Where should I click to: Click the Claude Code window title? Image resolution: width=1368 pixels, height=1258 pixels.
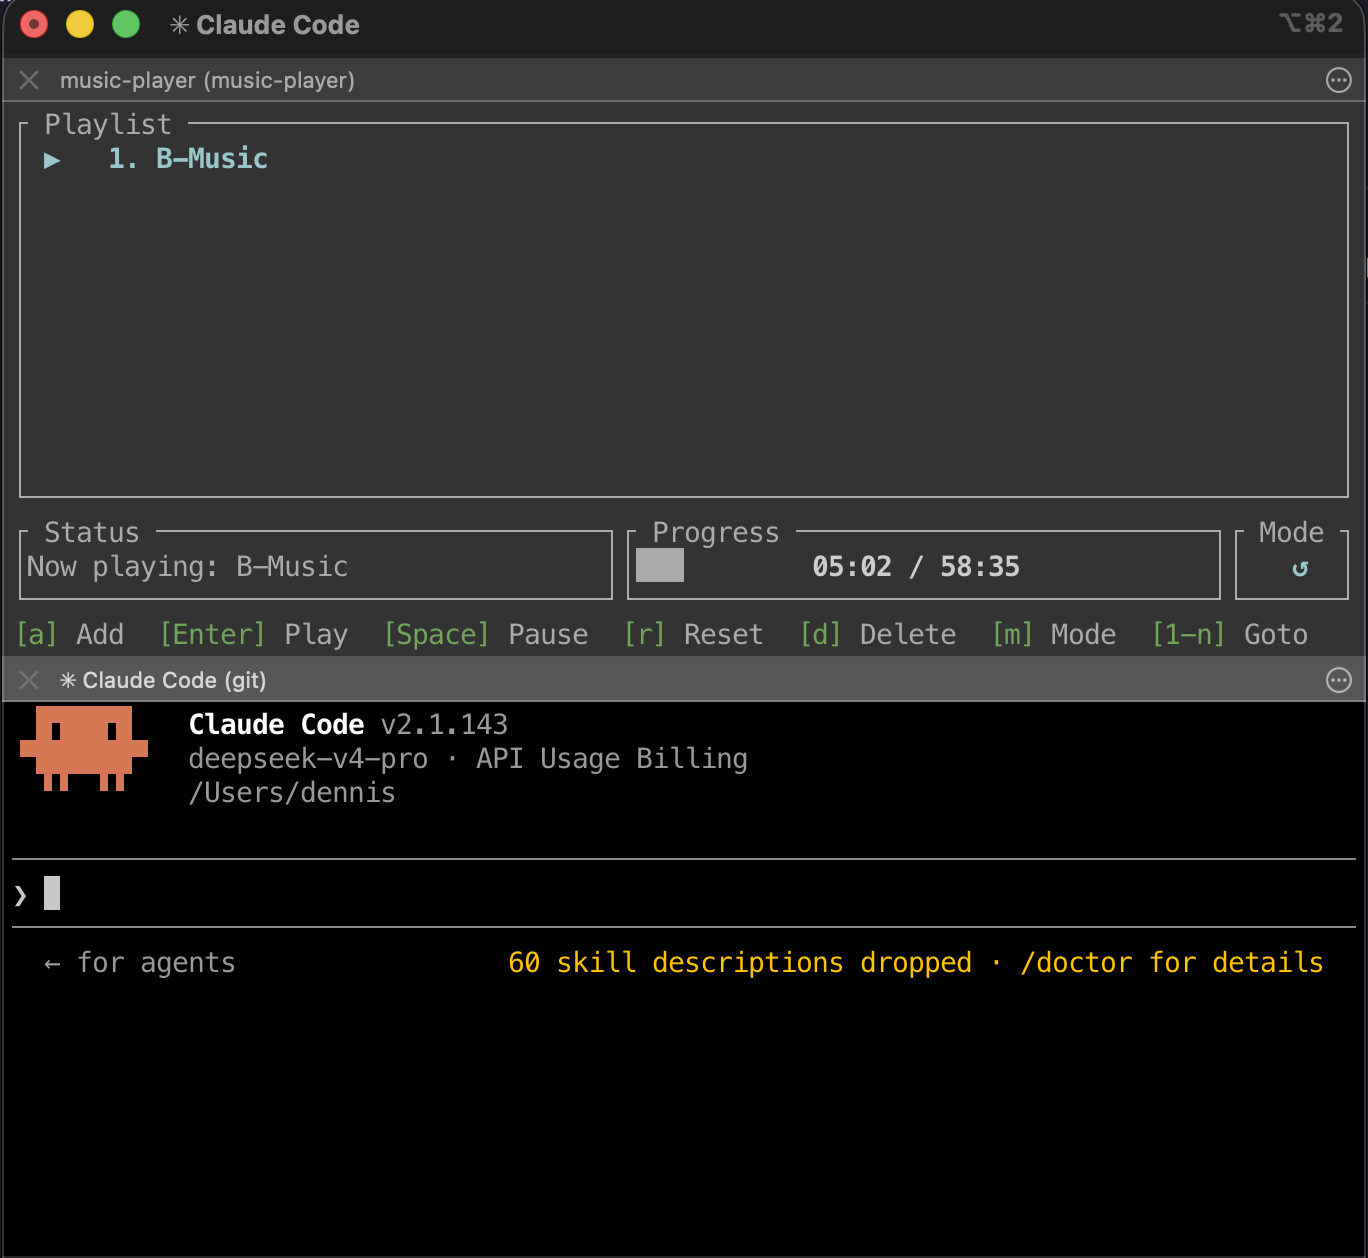click(x=265, y=25)
